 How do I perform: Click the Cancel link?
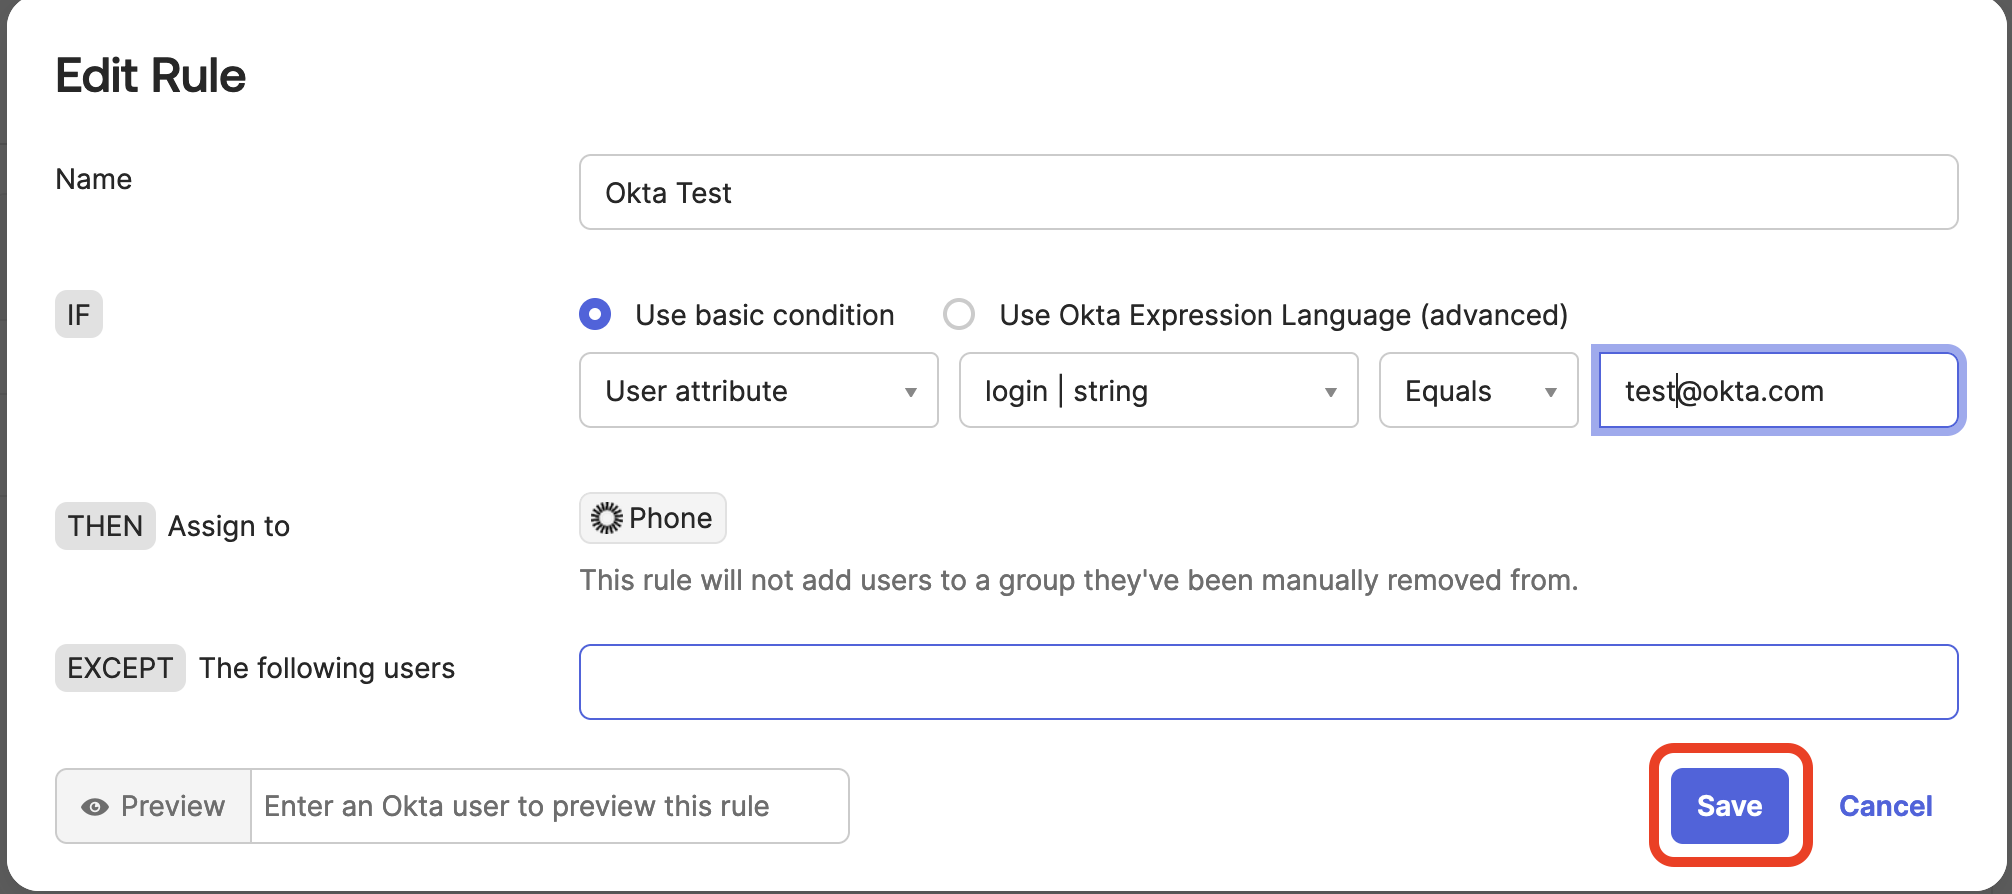(1885, 806)
